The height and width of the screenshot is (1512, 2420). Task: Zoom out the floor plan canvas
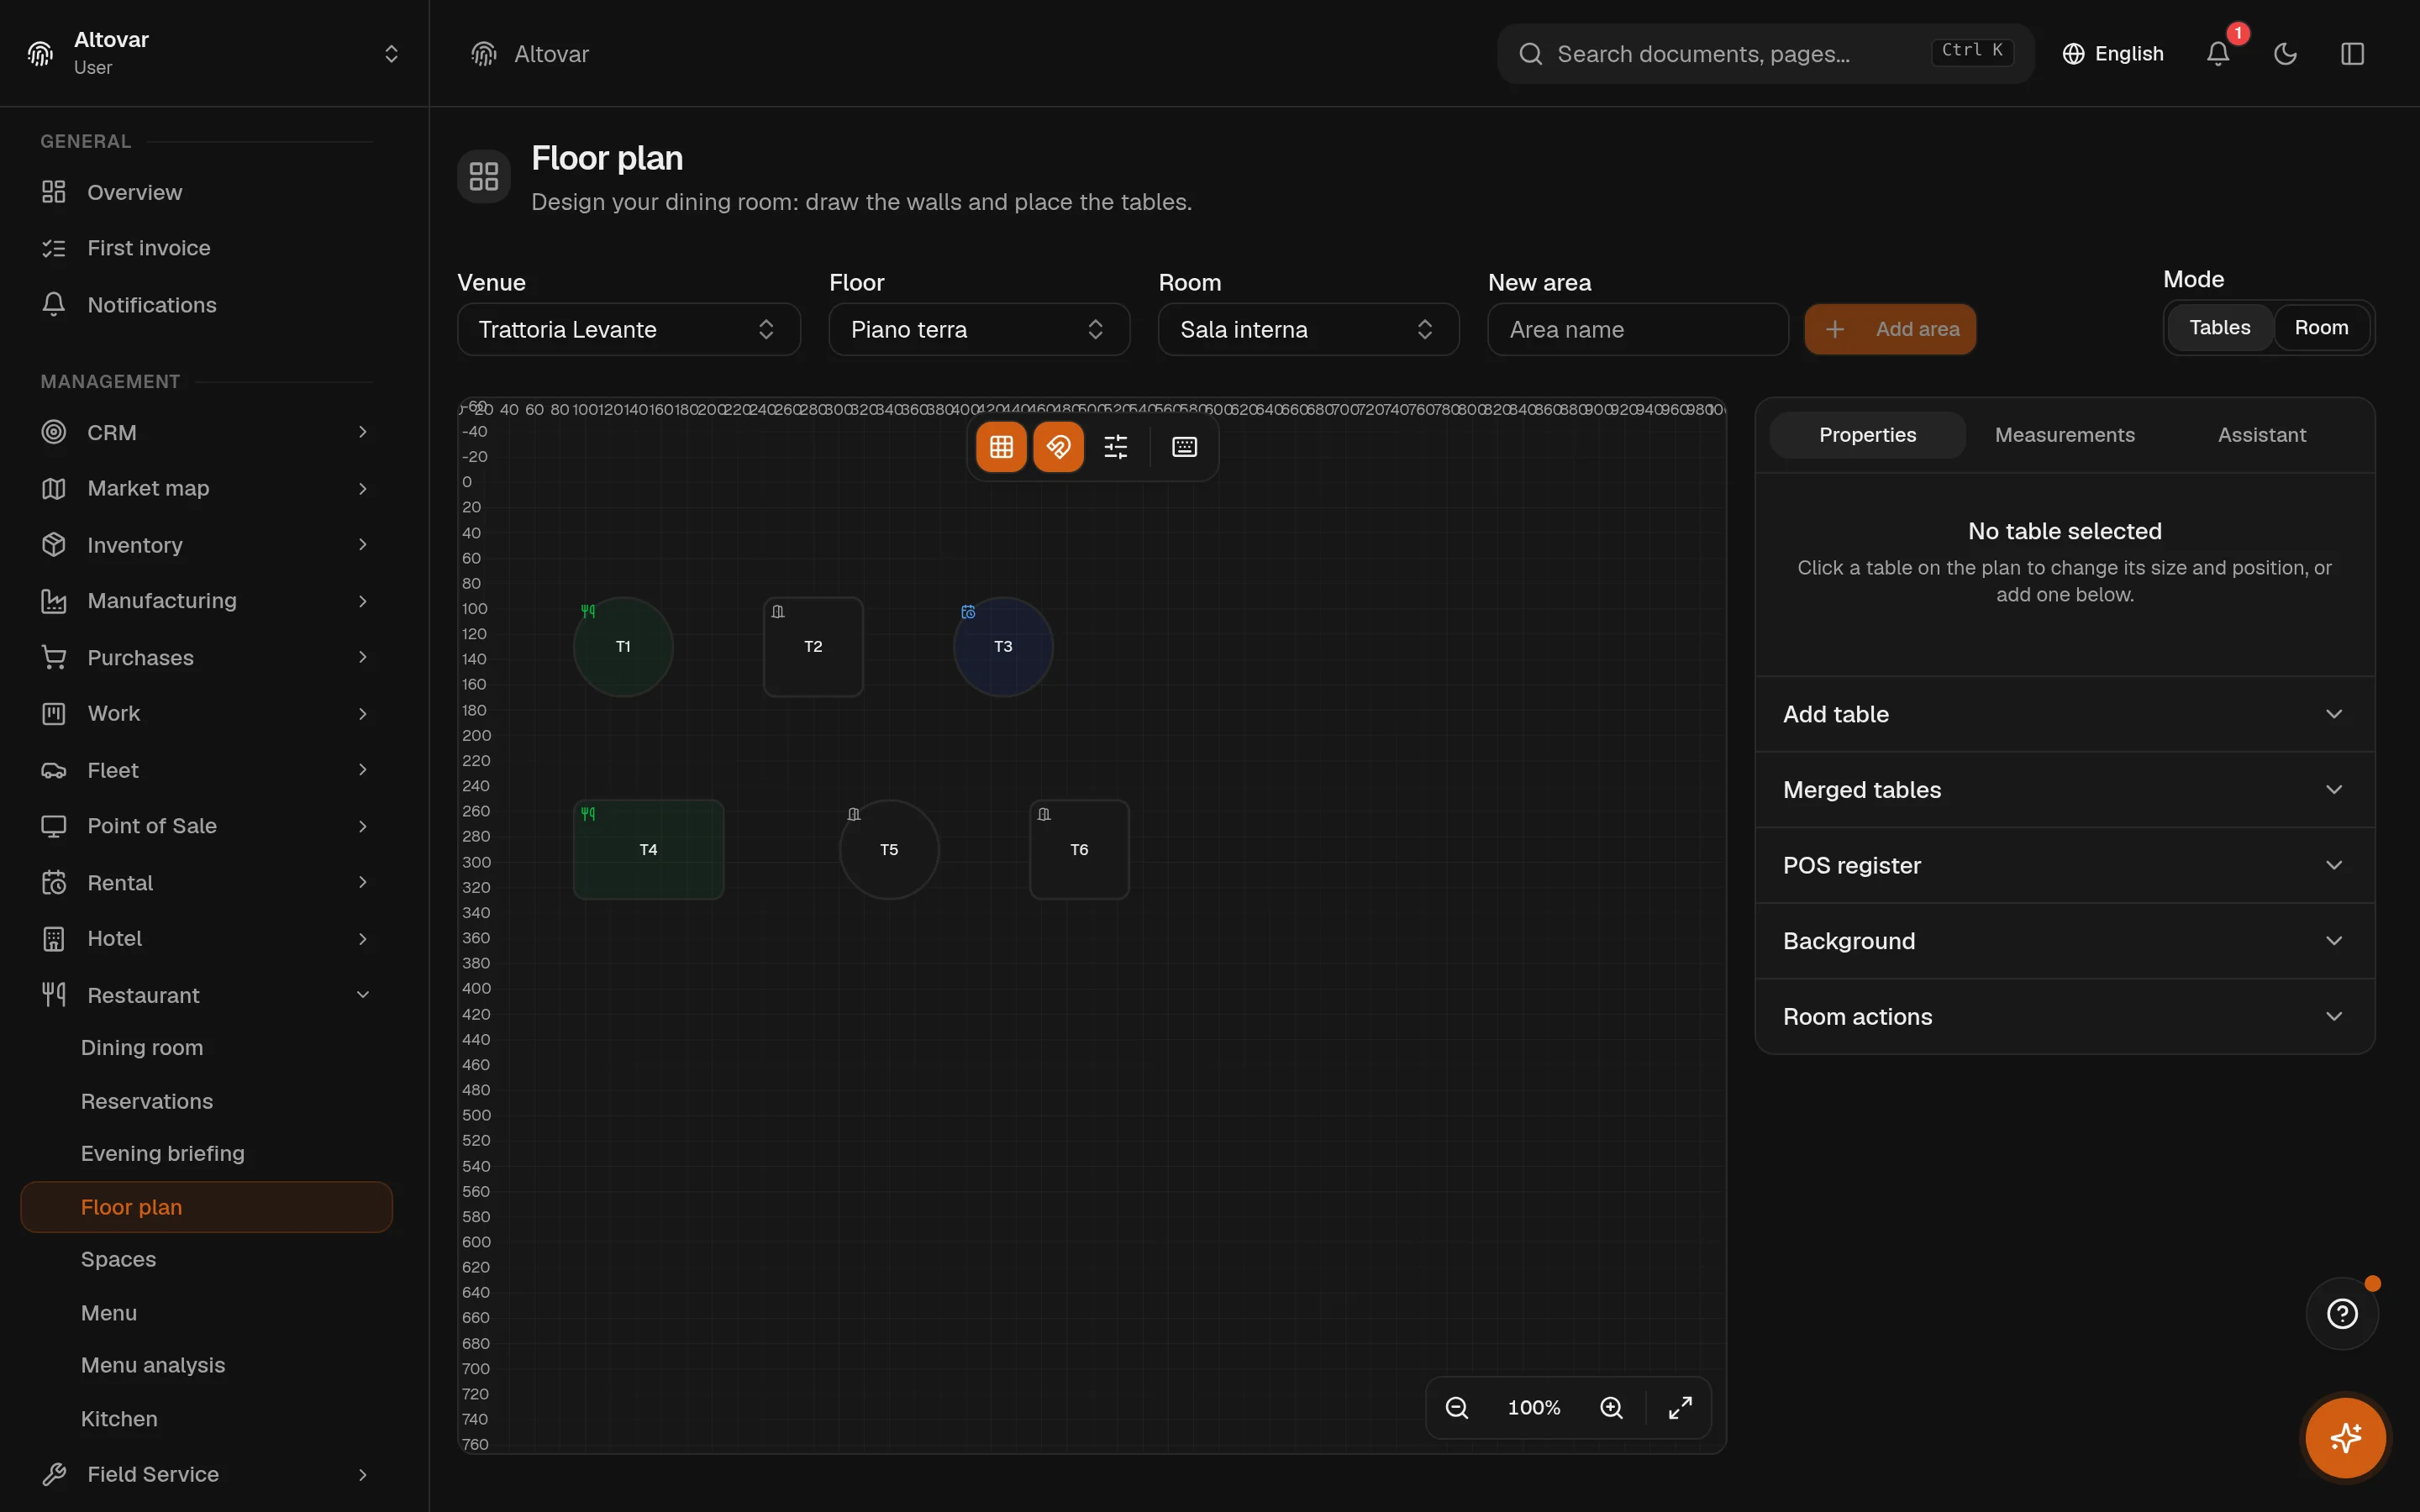(x=1457, y=1408)
